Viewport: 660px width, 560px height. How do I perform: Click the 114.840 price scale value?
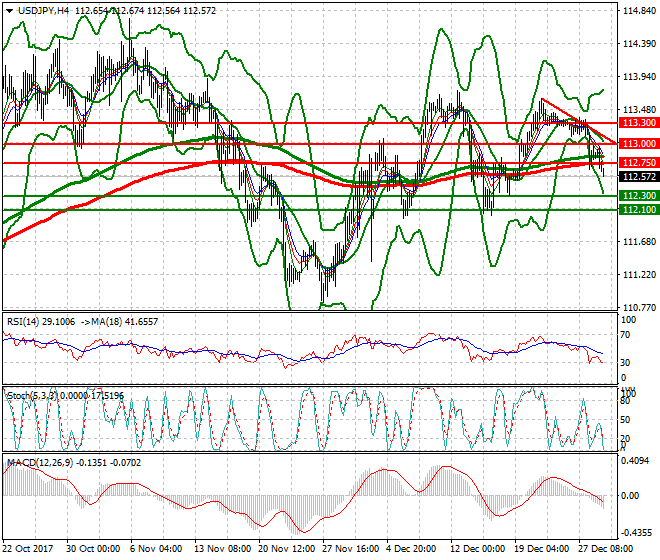(x=639, y=11)
